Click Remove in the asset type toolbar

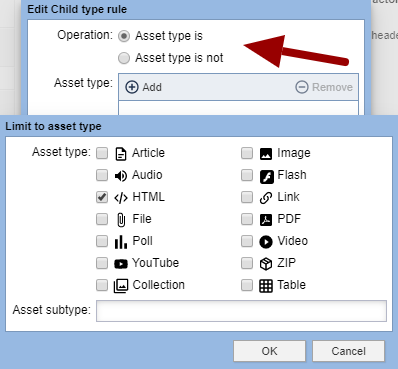pyautogui.click(x=324, y=87)
